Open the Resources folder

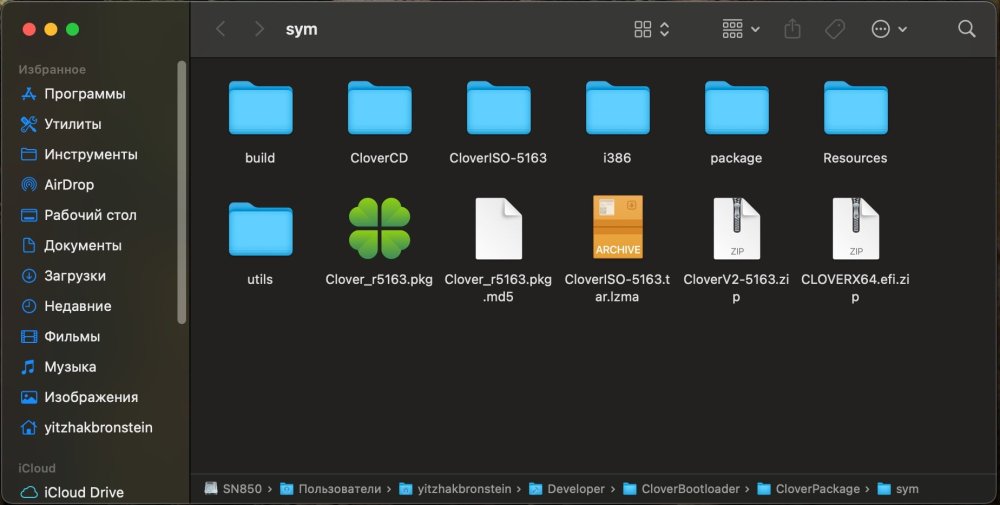(855, 108)
